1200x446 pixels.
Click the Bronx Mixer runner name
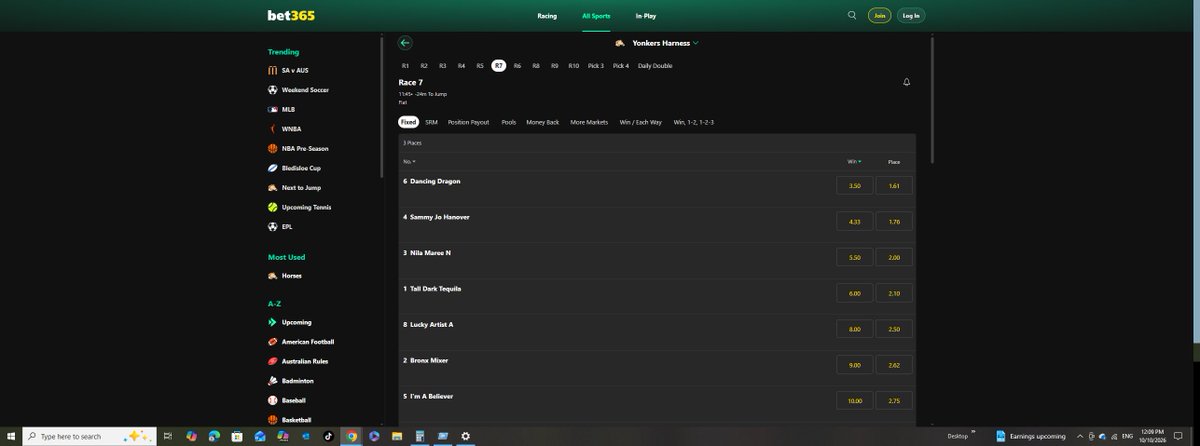pos(429,360)
